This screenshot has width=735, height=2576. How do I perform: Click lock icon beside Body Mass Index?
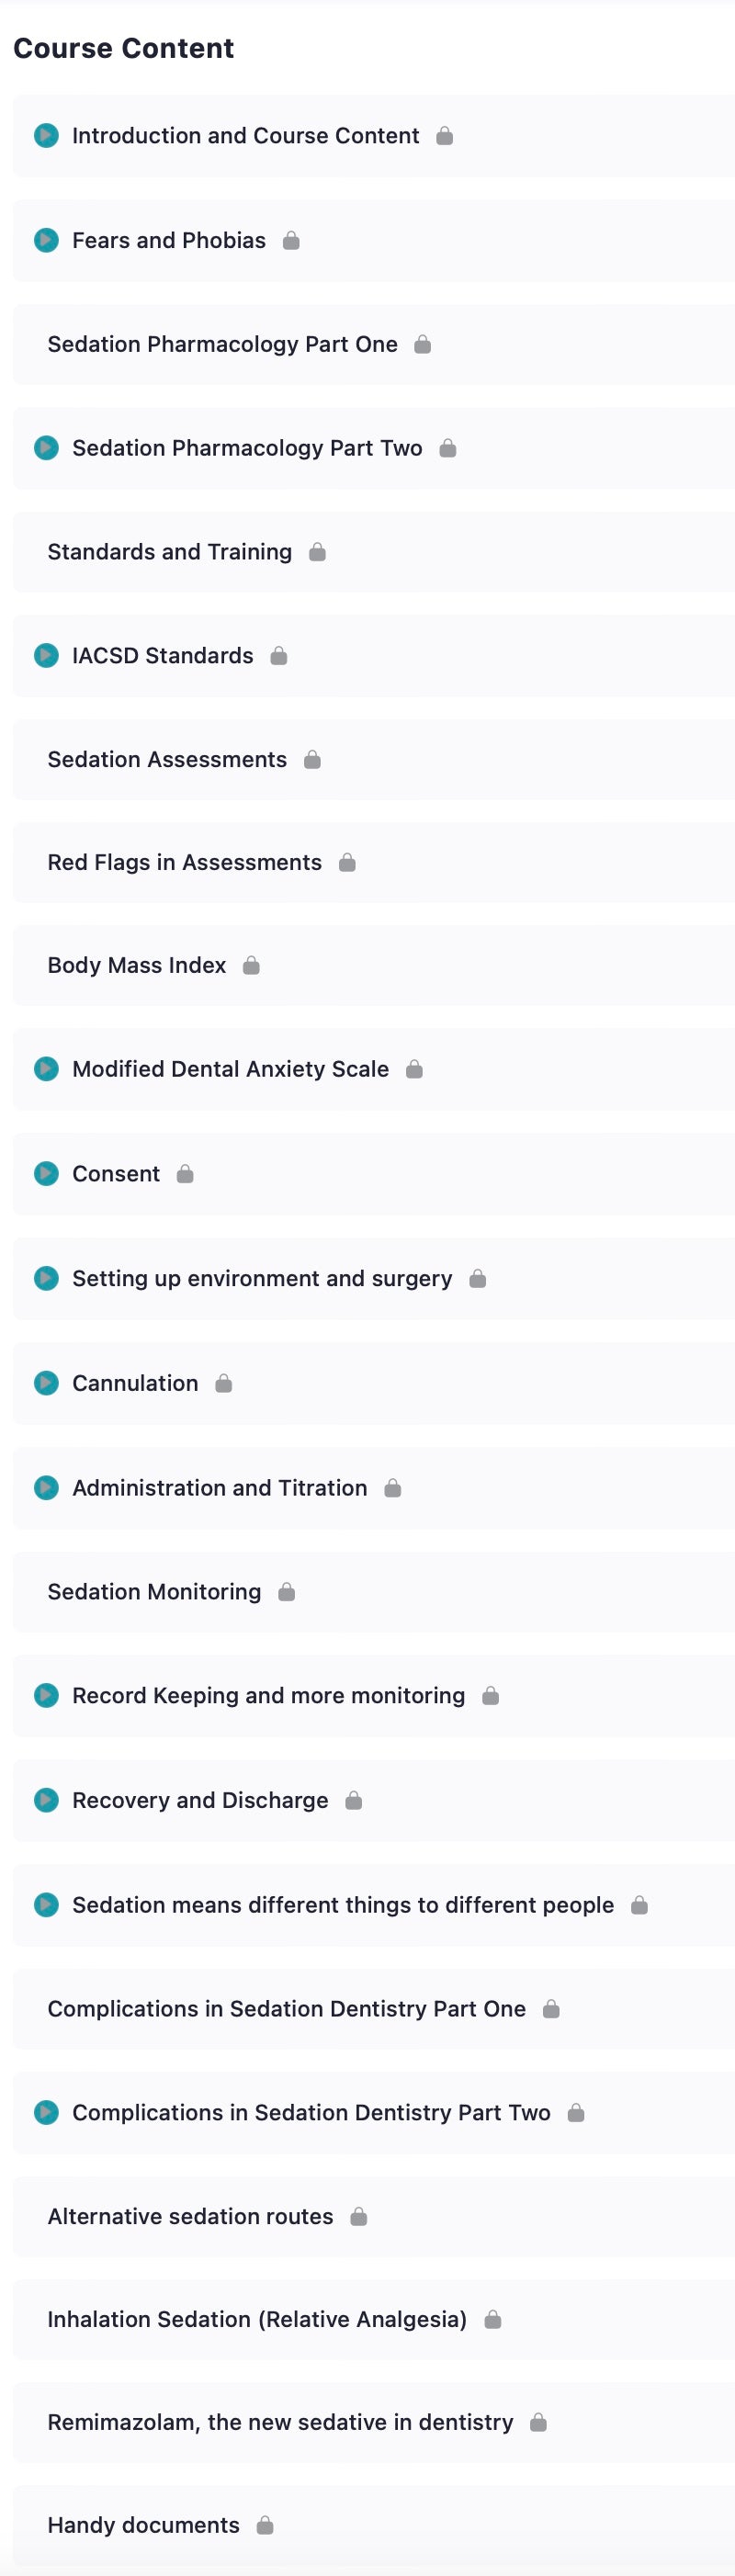click(251, 965)
